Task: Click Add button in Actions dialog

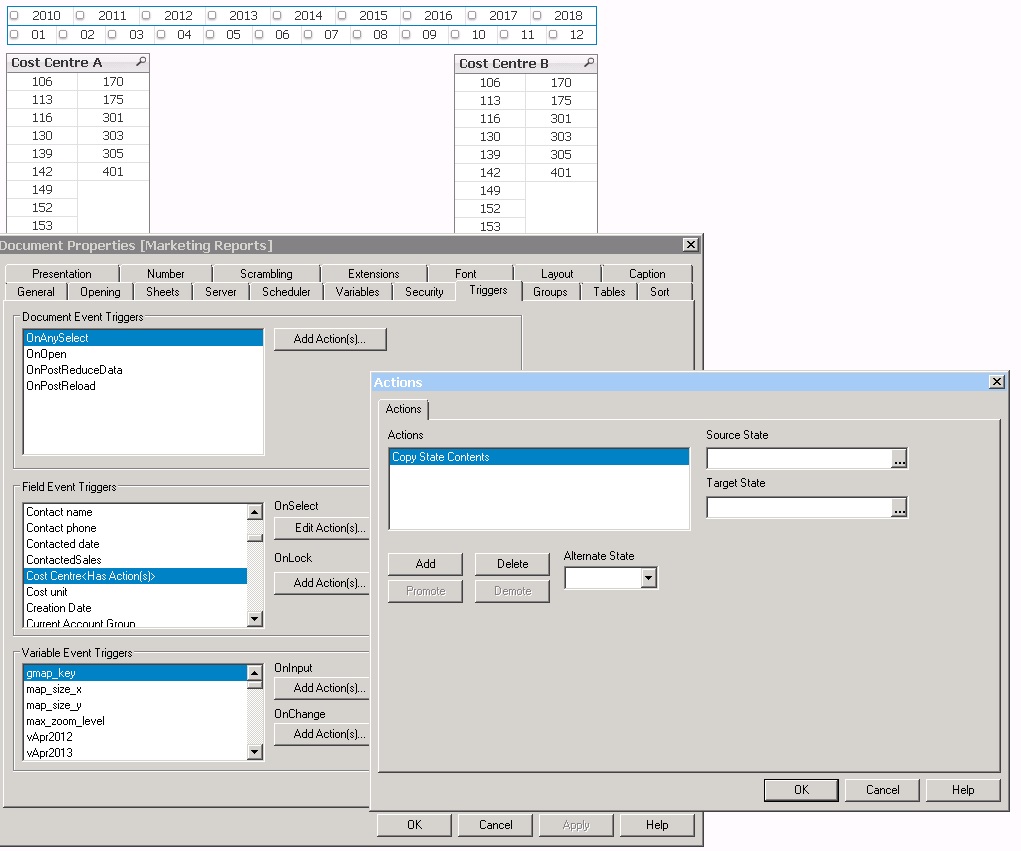Action: 425,564
